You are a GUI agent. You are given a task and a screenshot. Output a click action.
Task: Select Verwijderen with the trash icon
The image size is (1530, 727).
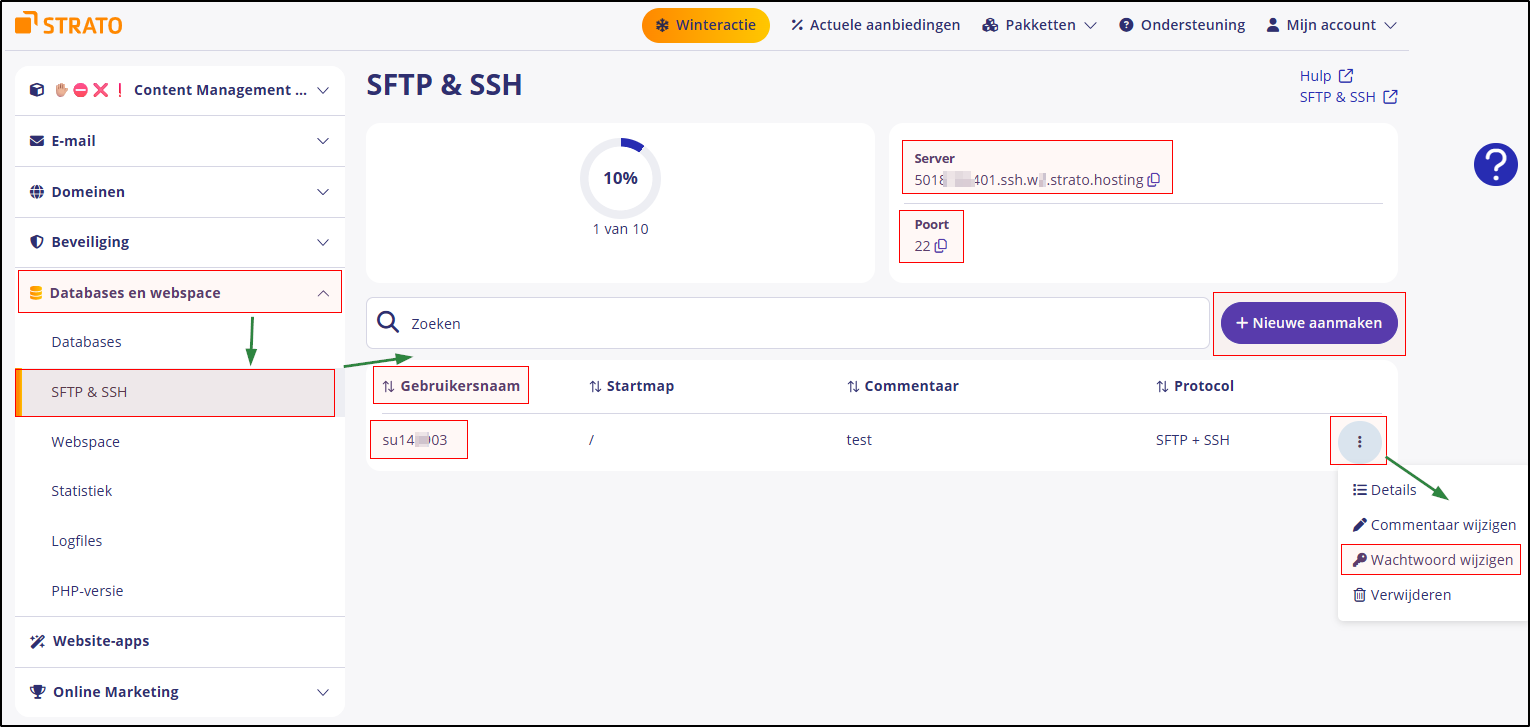(1411, 594)
